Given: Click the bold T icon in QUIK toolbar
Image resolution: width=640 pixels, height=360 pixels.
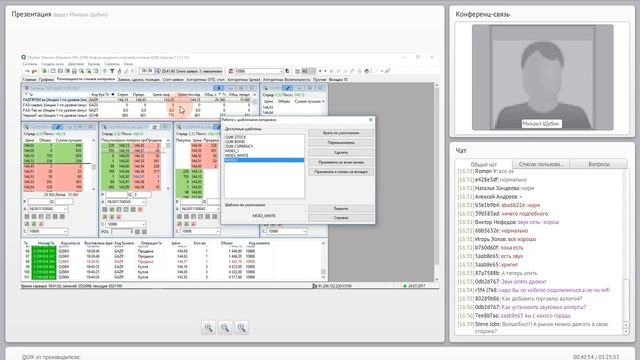Looking at the screenshot, I should [112, 71].
